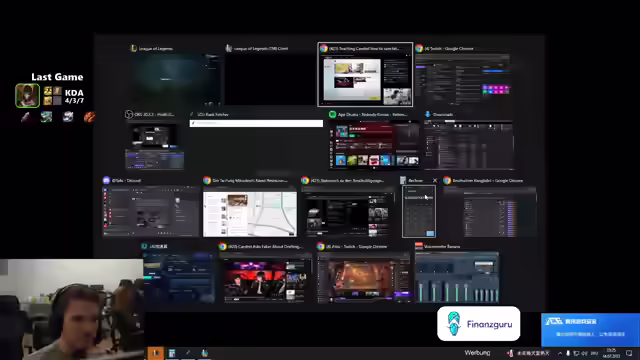Click the 'Rechner' window title
This screenshot has height=360, width=640.
pyautogui.click(x=416, y=180)
